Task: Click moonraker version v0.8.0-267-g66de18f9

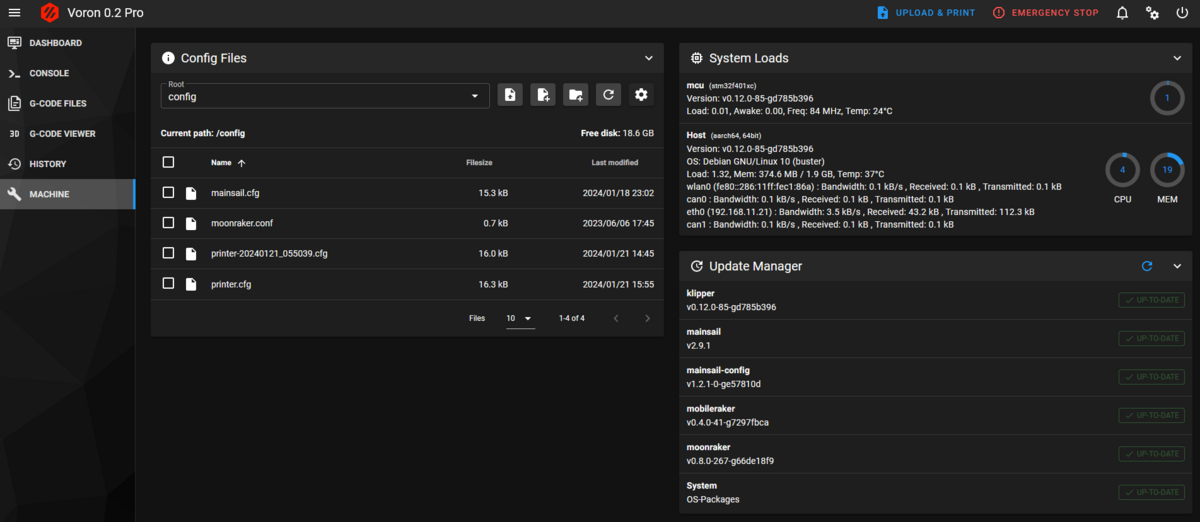Action: point(730,461)
